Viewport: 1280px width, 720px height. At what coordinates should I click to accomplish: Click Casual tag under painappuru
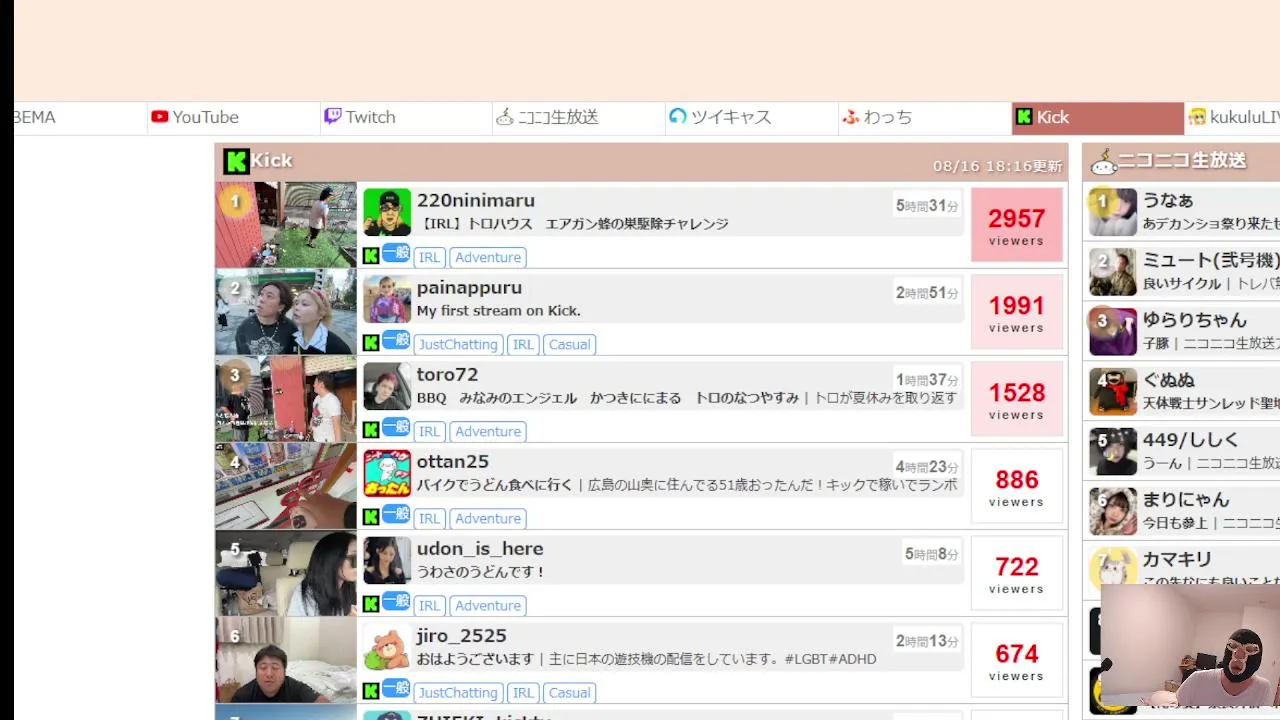coord(570,344)
